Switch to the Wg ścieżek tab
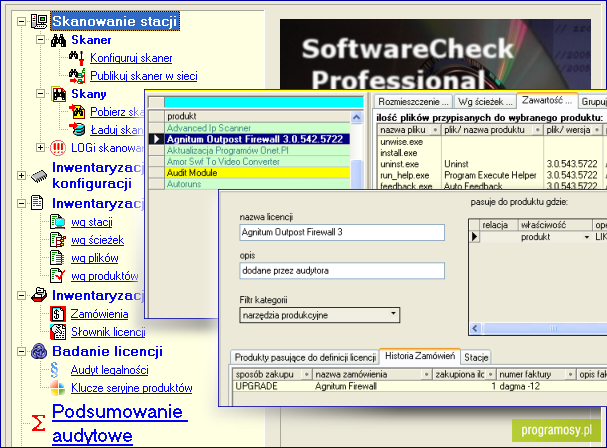The image size is (607, 448). 485,101
